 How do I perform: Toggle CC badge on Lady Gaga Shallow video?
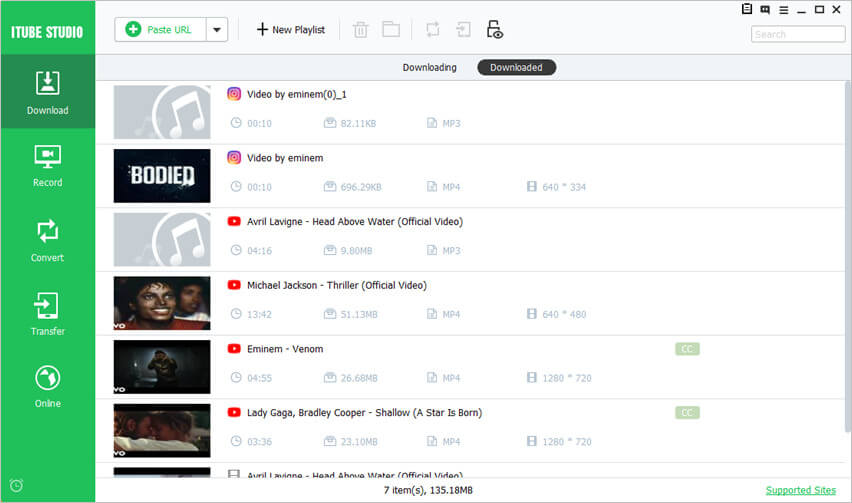click(687, 413)
